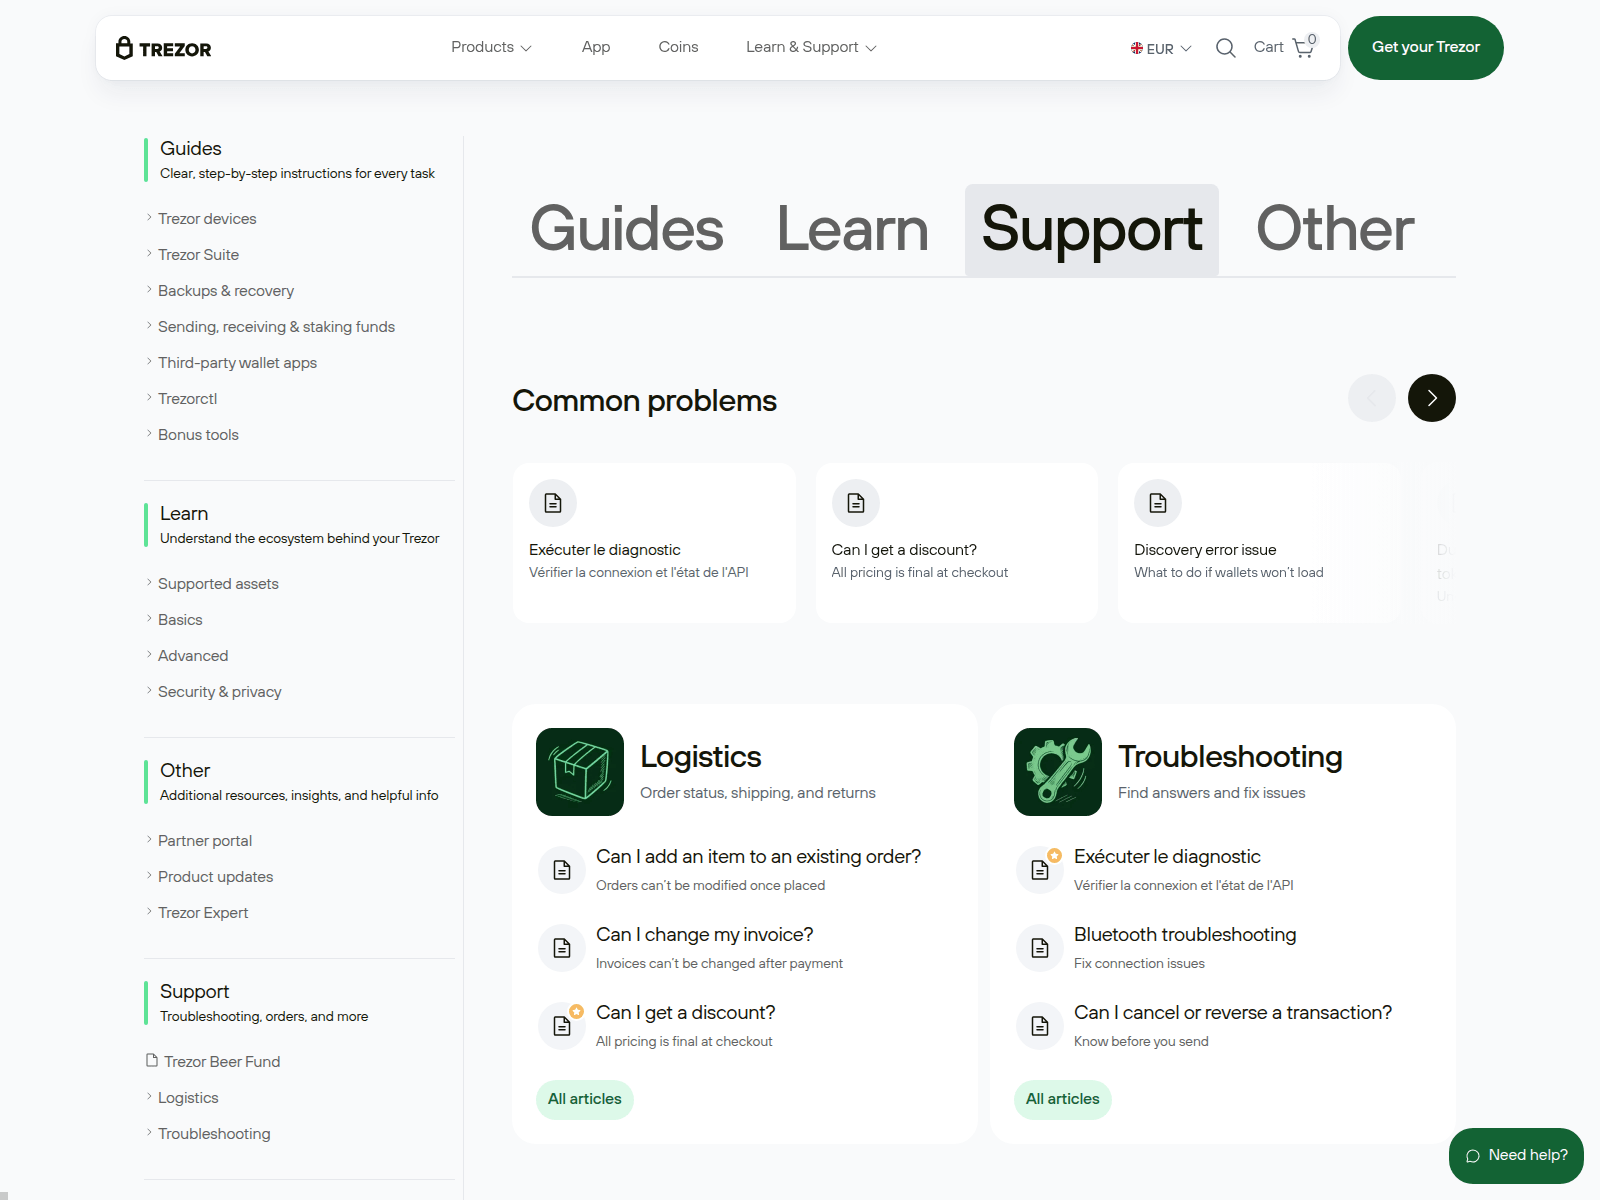
Task: Open Product updates sidebar item
Action: (x=215, y=877)
